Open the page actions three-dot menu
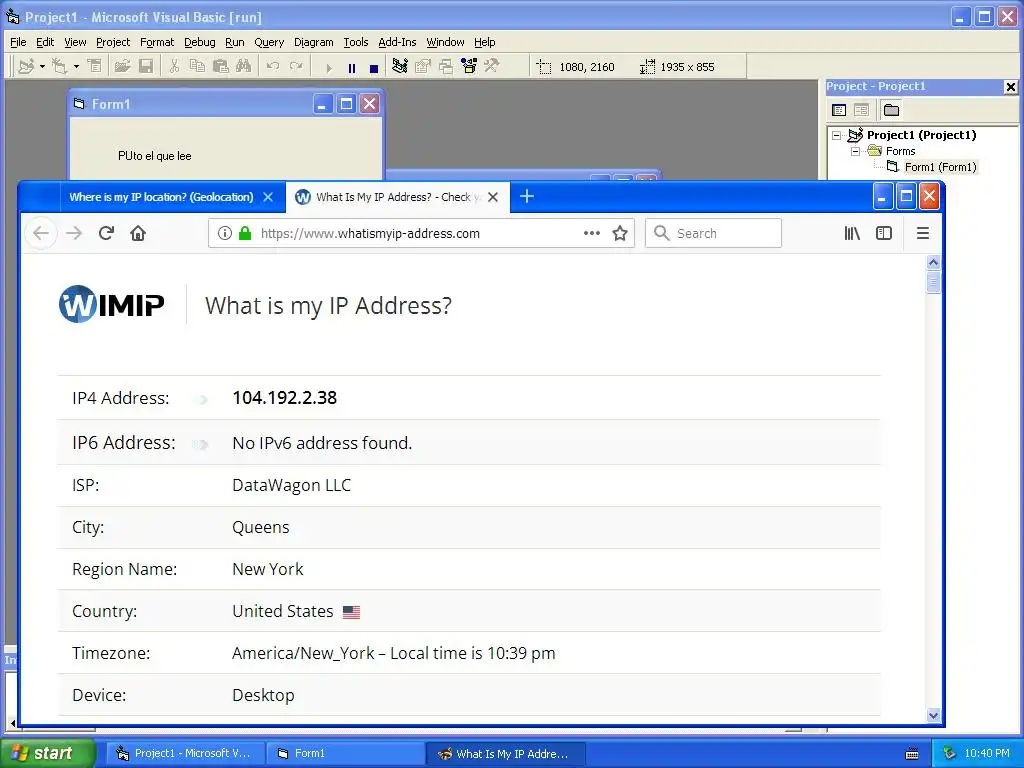The width and height of the screenshot is (1024, 768). tap(592, 233)
